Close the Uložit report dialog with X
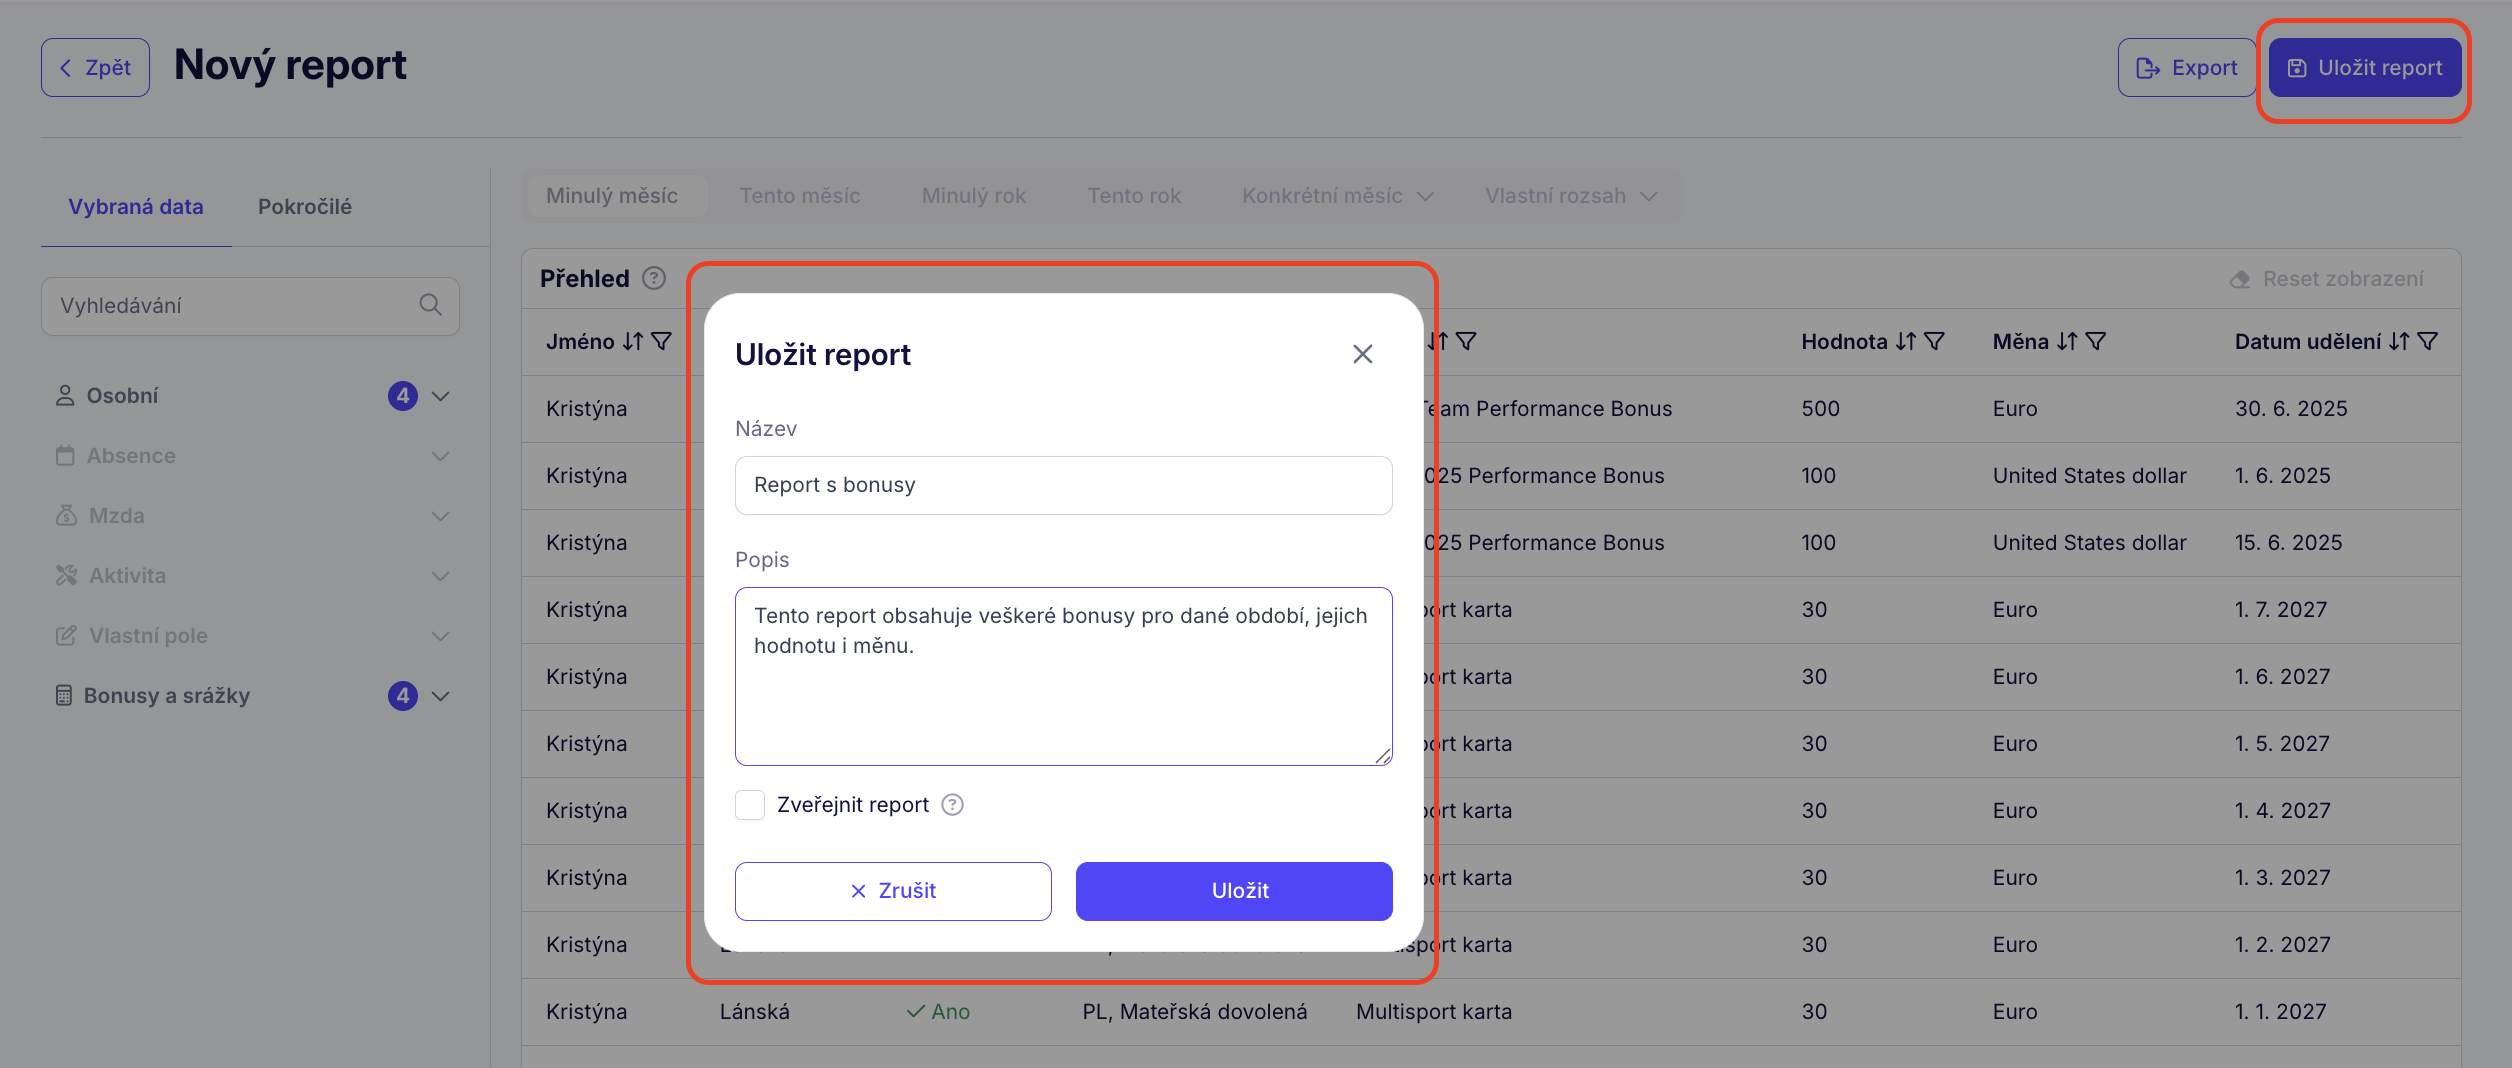The height and width of the screenshot is (1068, 2512). [x=1362, y=354]
